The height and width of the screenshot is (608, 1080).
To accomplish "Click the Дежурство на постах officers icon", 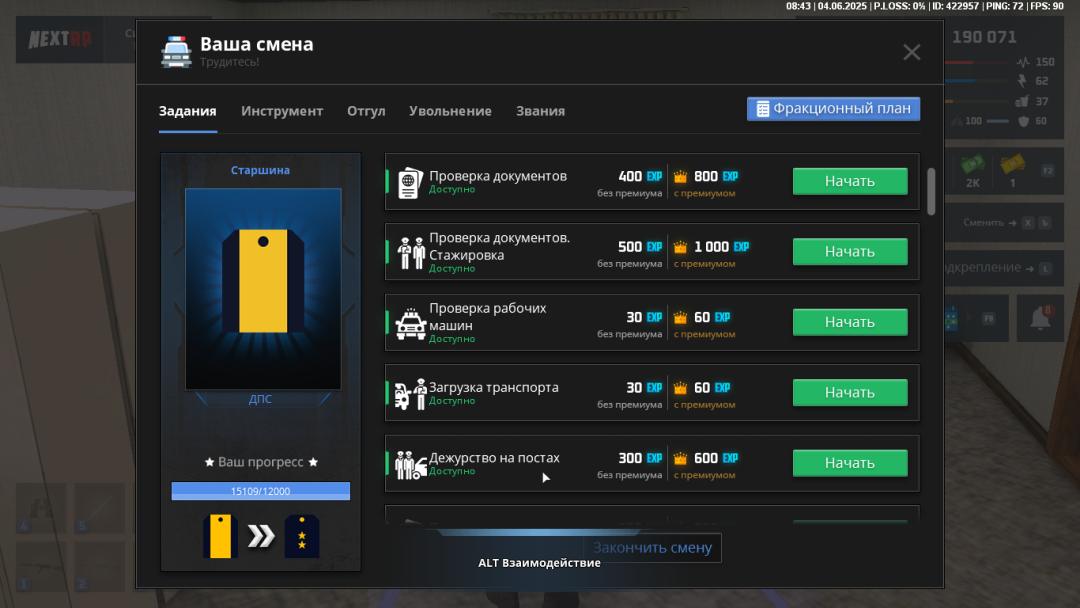I will click(410, 464).
